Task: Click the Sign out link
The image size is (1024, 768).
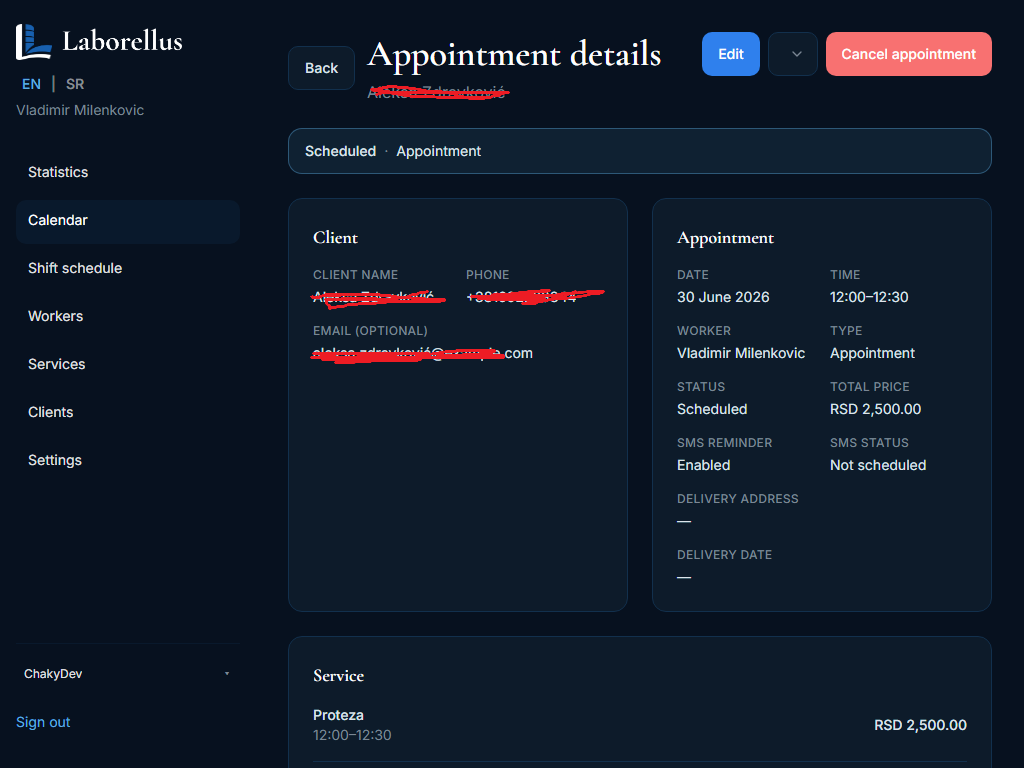Action: 43,722
